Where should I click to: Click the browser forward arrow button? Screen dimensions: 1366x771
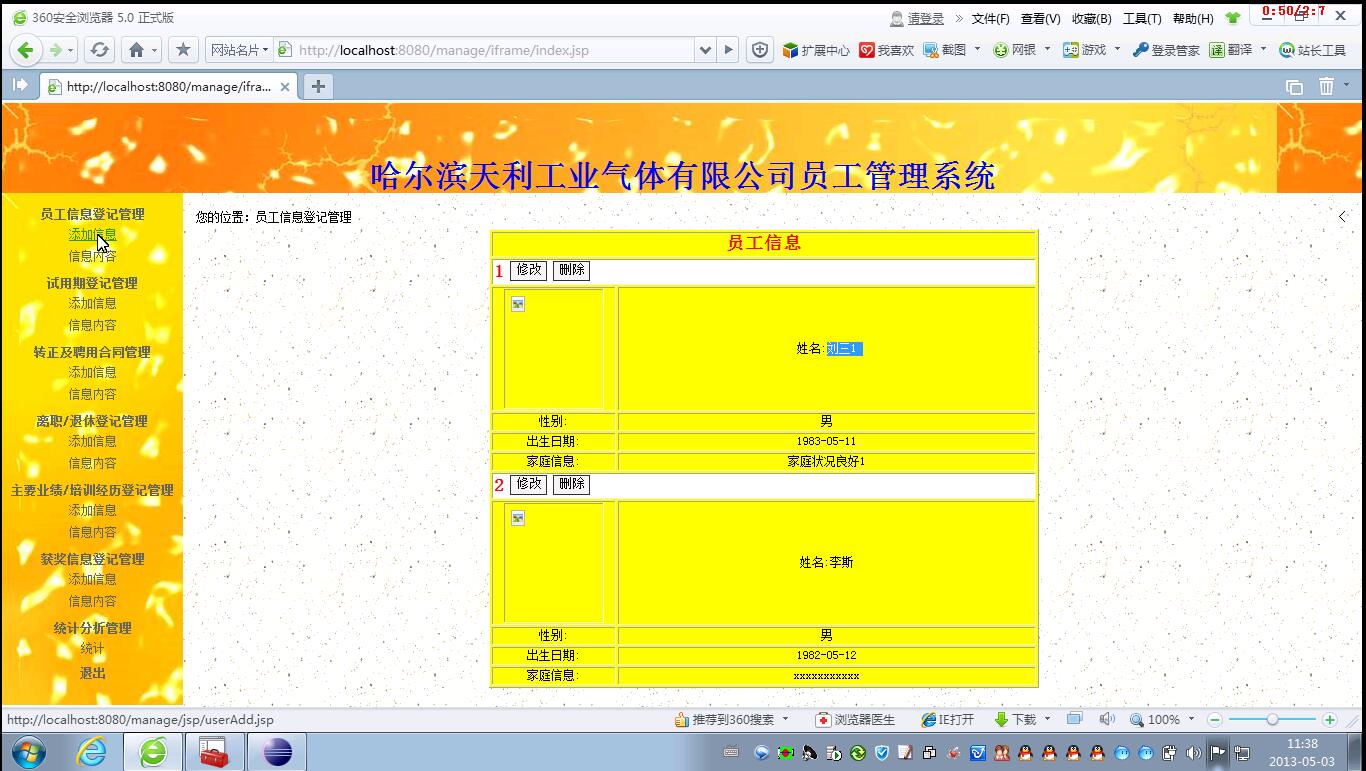[56, 50]
